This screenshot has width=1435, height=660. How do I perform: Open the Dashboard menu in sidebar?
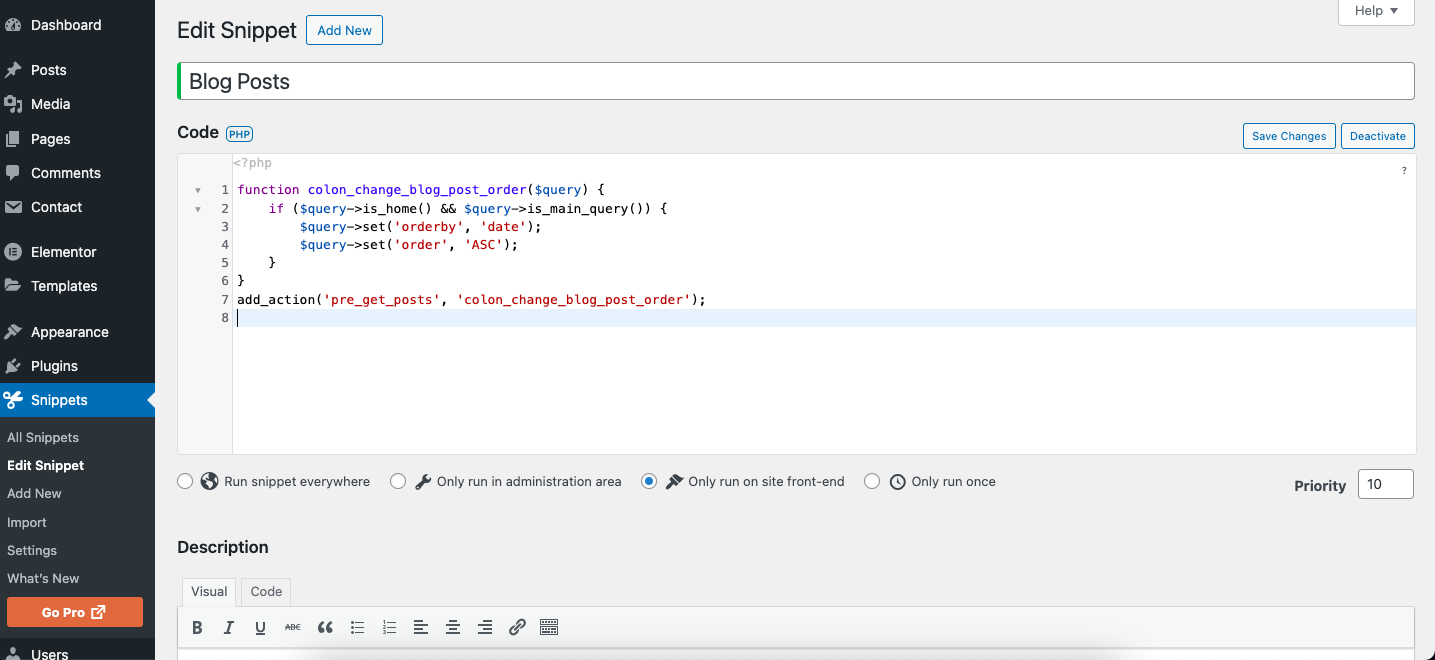point(66,25)
